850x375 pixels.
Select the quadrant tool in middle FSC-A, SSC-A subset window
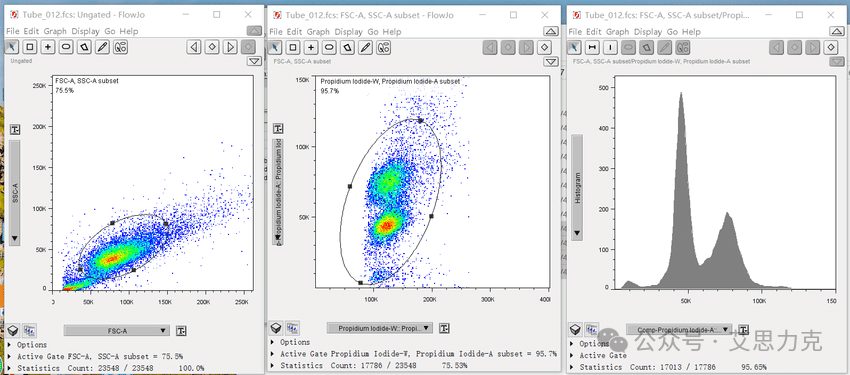pyautogui.click(x=311, y=47)
